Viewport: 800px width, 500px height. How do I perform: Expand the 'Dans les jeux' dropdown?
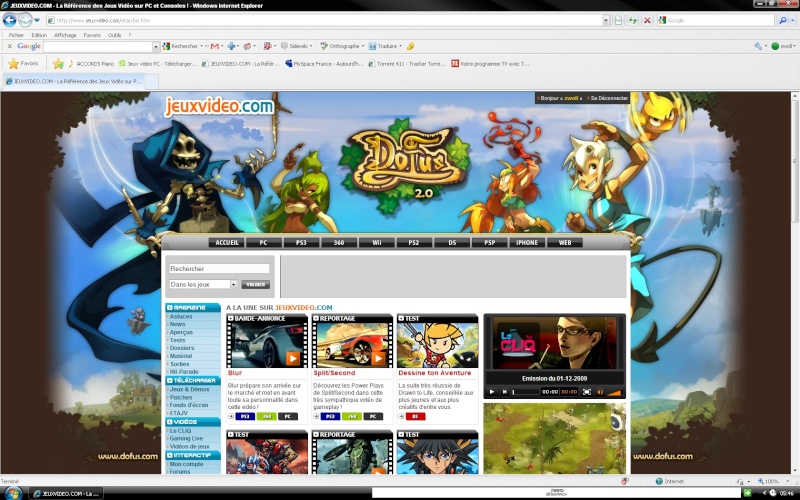(x=234, y=284)
